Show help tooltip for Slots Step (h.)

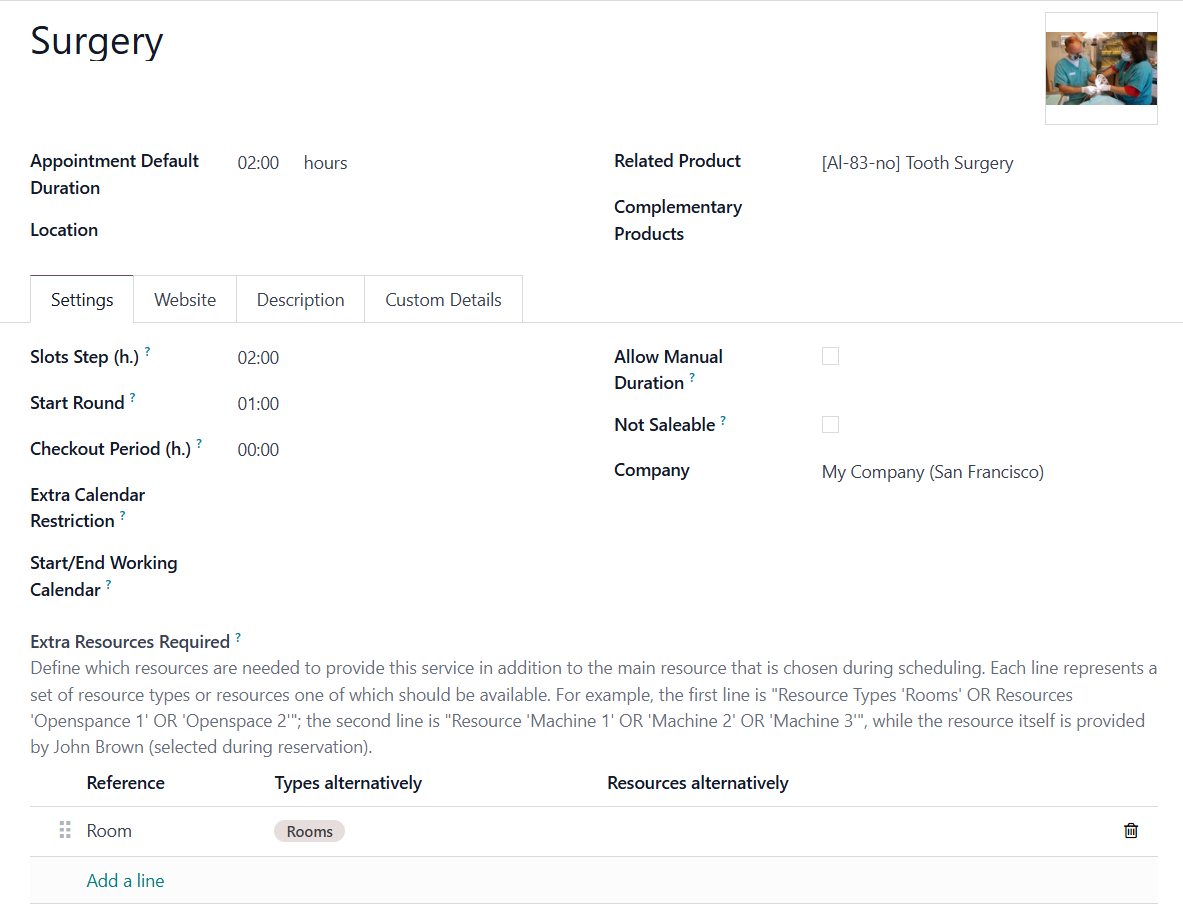tap(148, 351)
